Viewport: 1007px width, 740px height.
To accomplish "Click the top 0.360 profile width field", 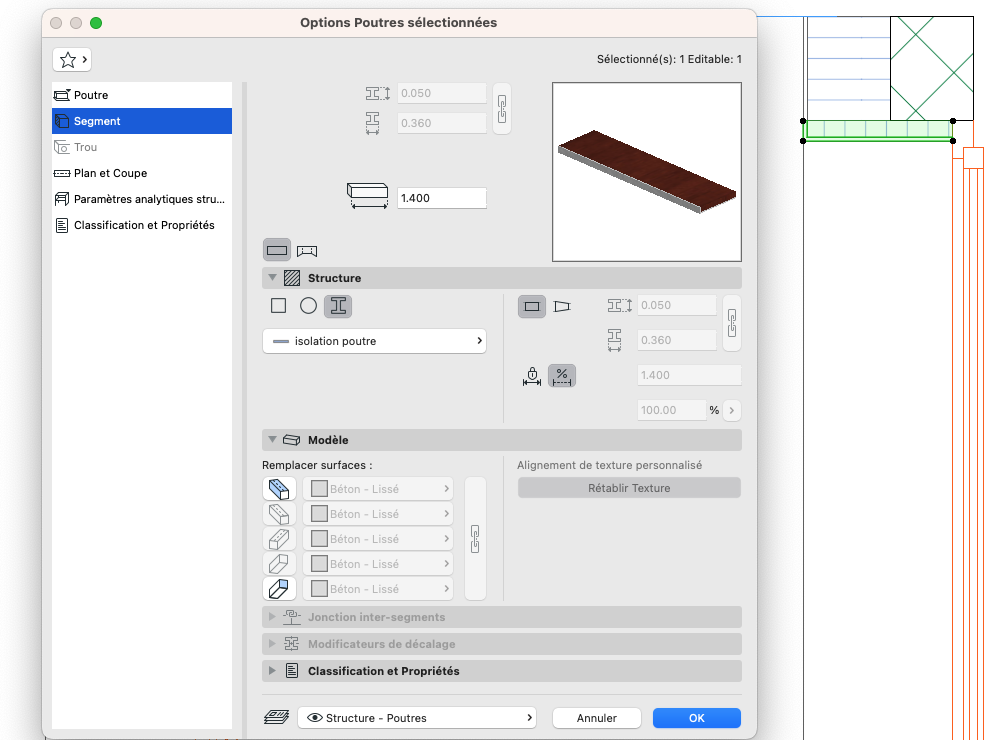I will point(441,123).
